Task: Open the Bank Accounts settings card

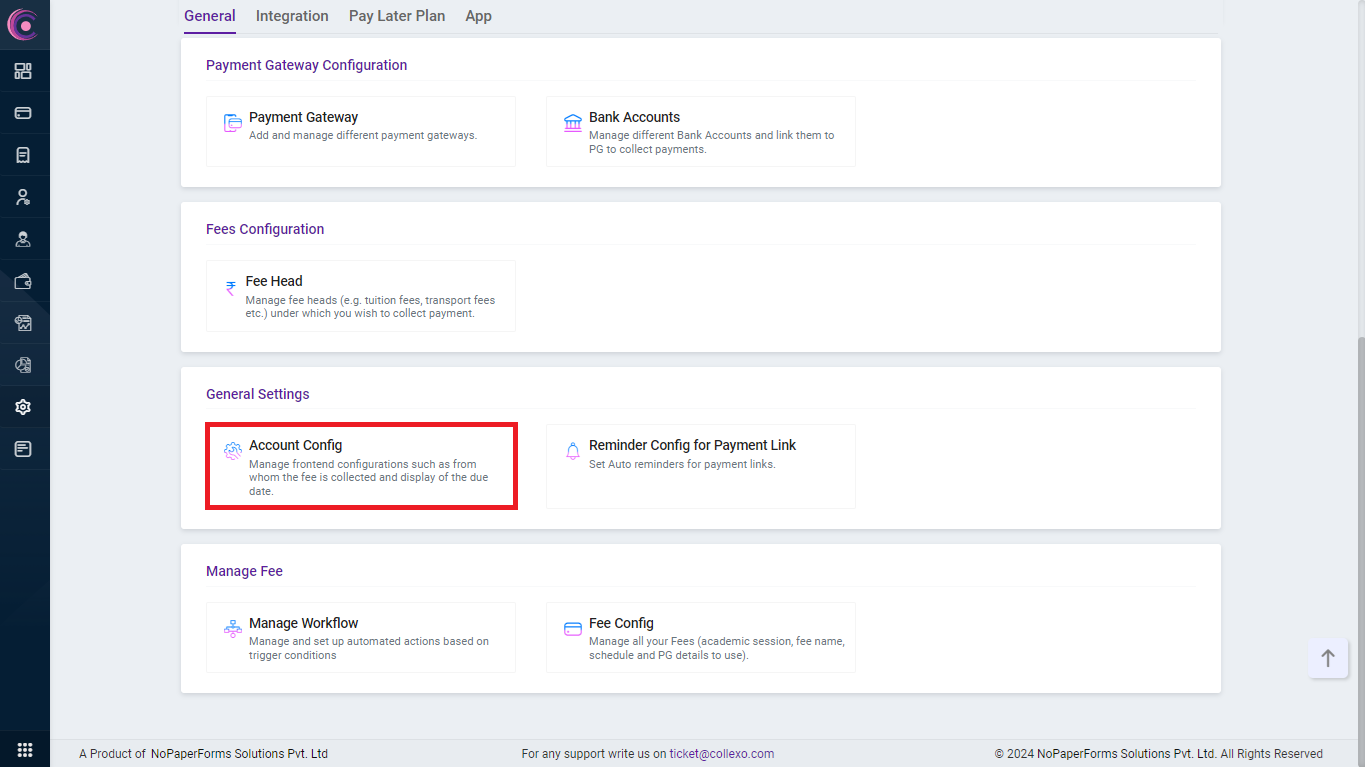Action: 701,131
